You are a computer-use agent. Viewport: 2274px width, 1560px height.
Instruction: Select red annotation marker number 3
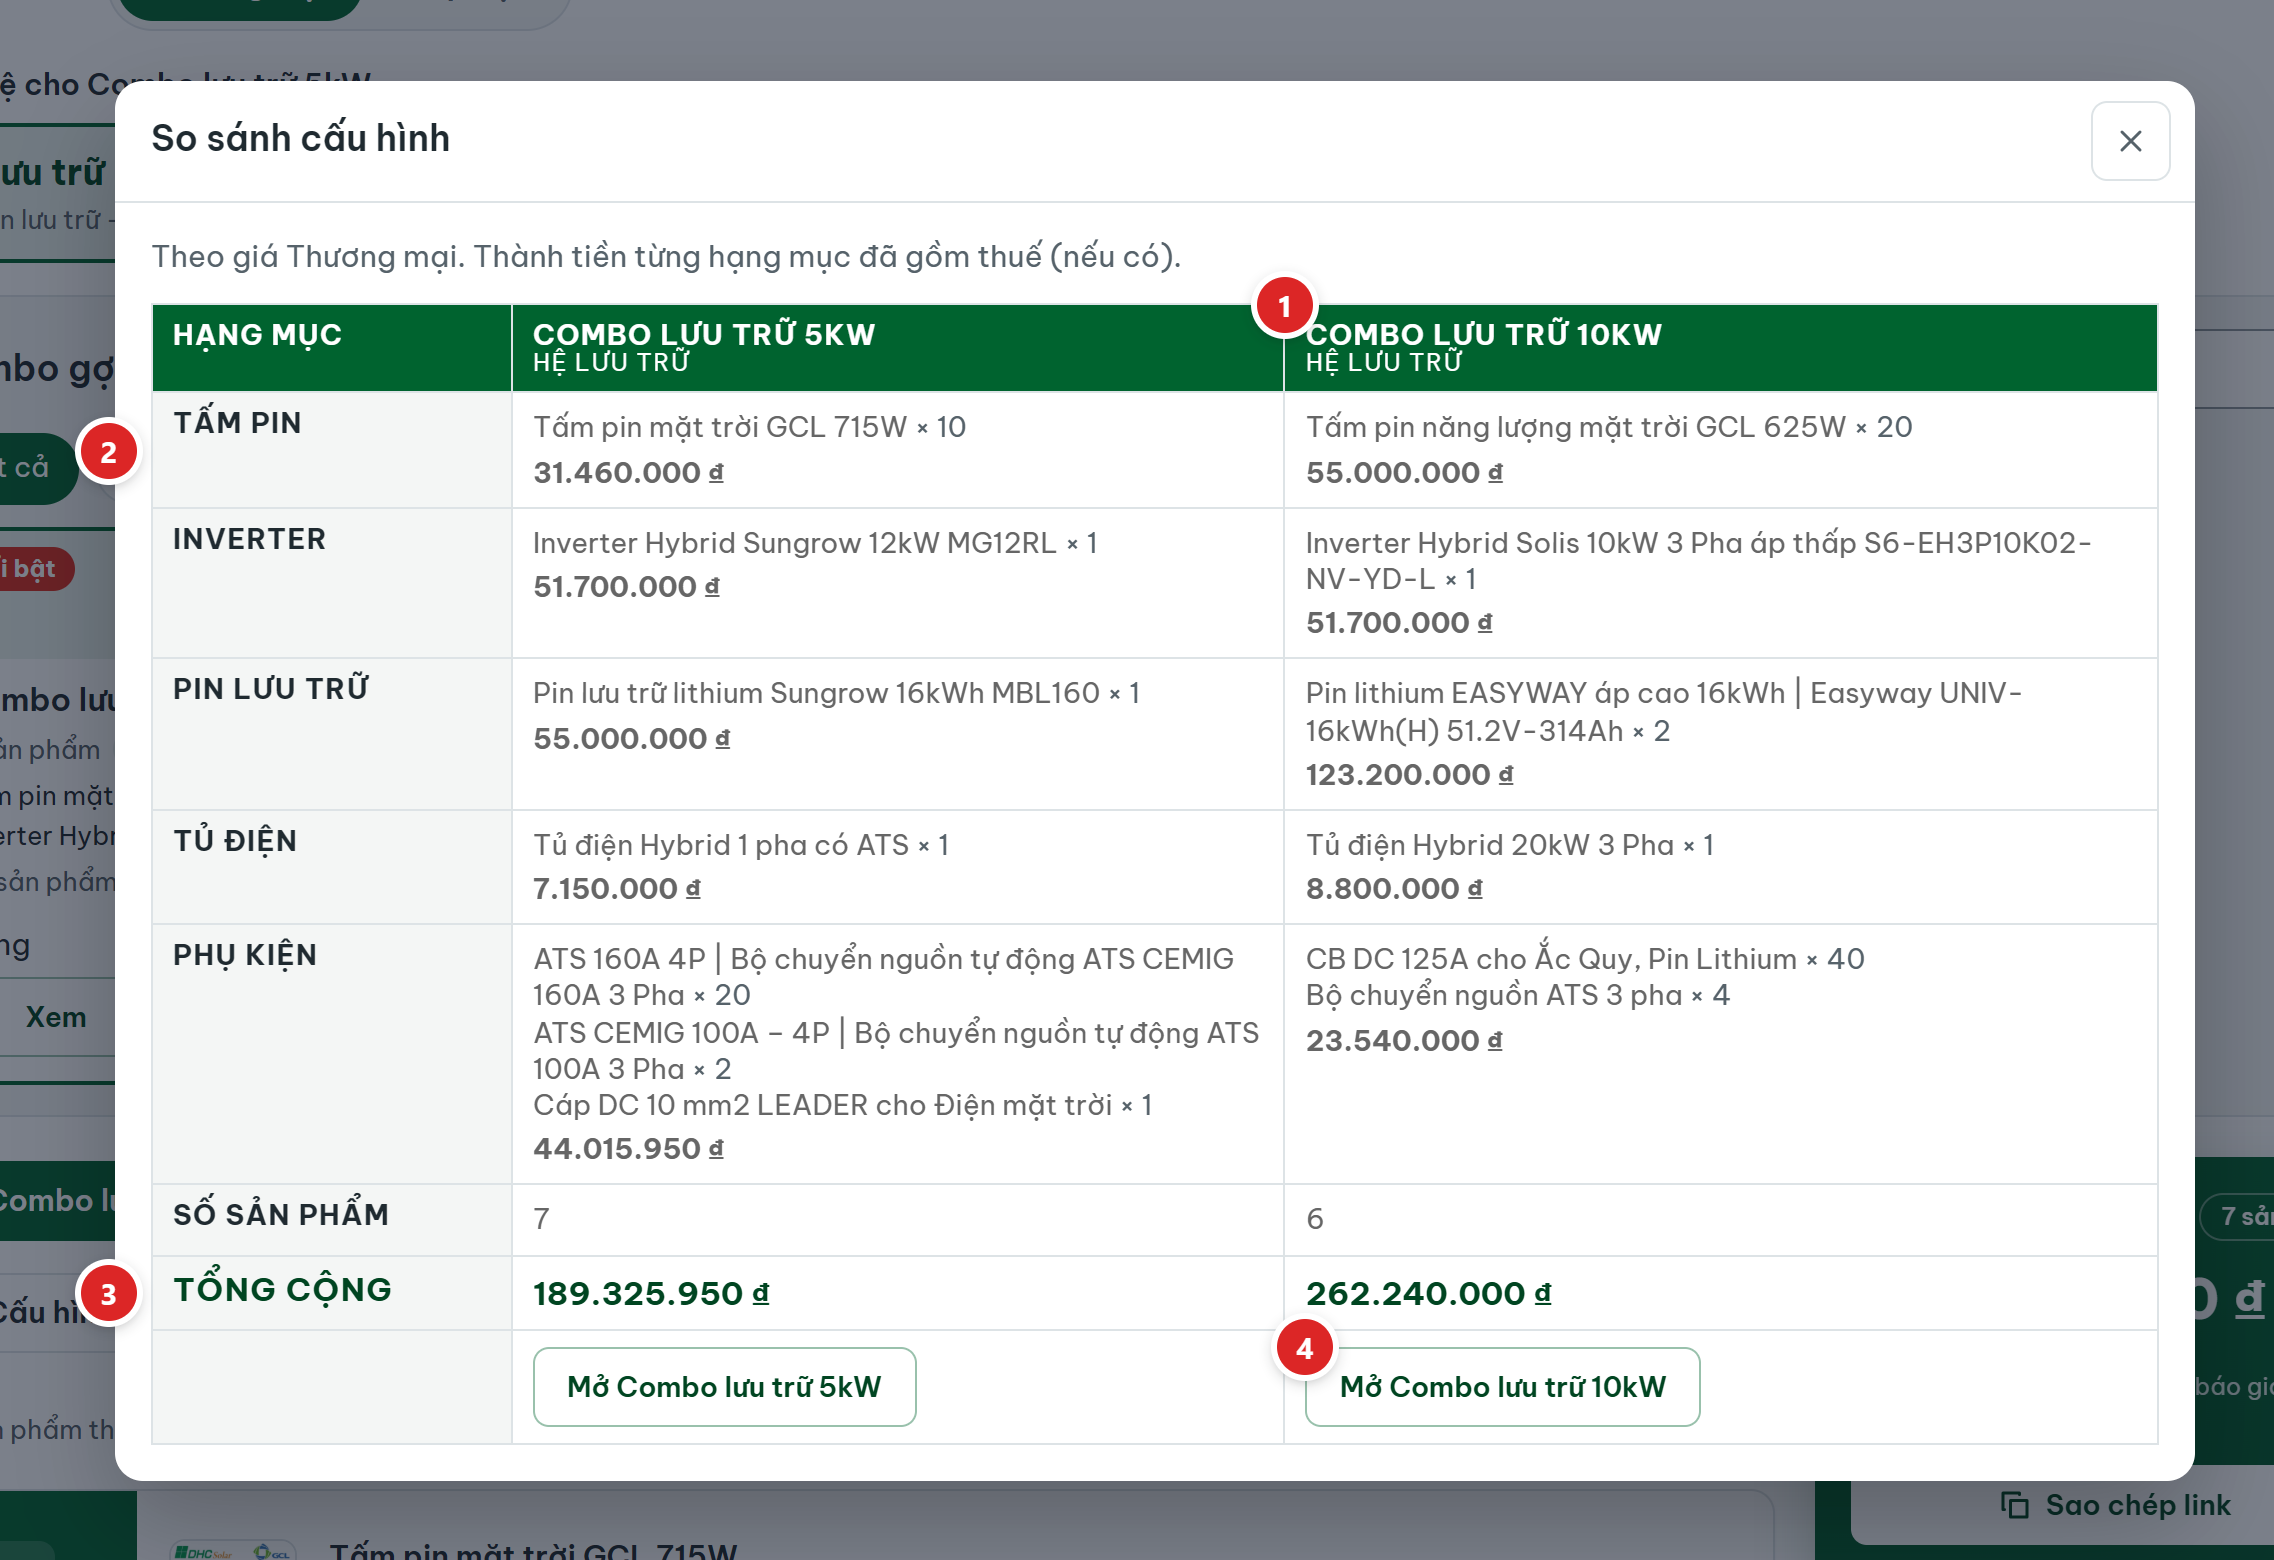coord(108,1294)
